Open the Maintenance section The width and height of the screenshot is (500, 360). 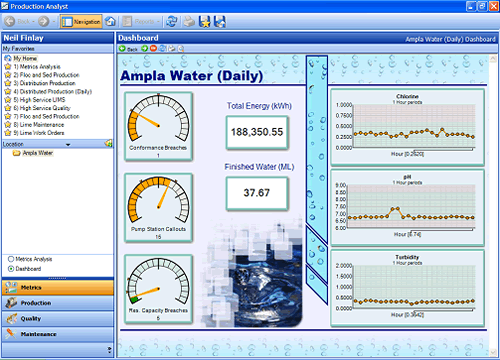[58, 334]
